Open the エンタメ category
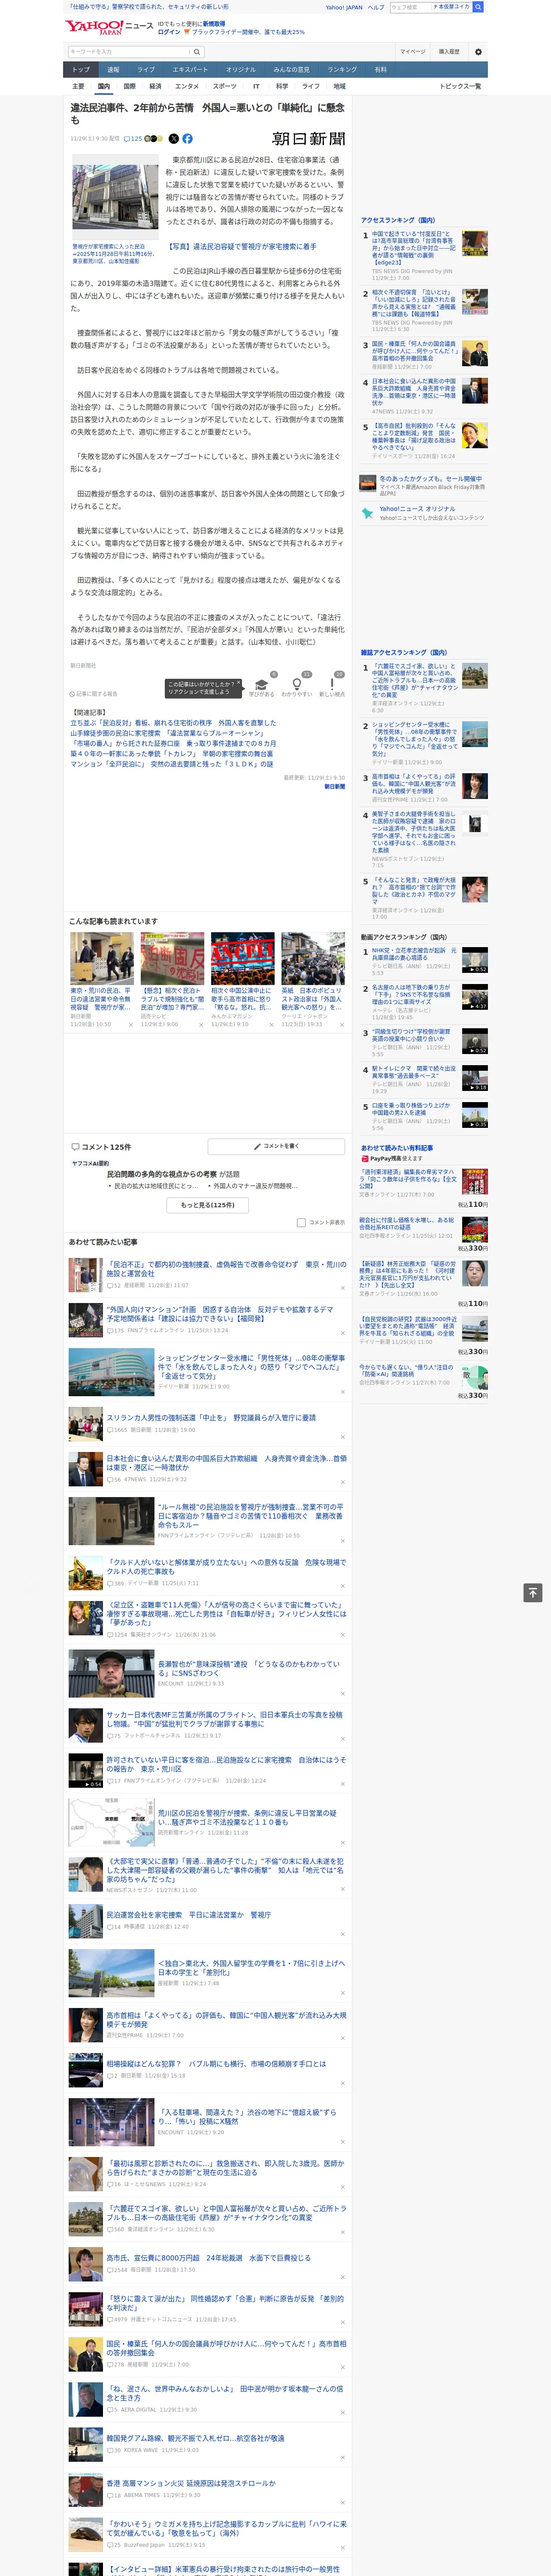Viewport: 551px width, 2576px height. 187,86
